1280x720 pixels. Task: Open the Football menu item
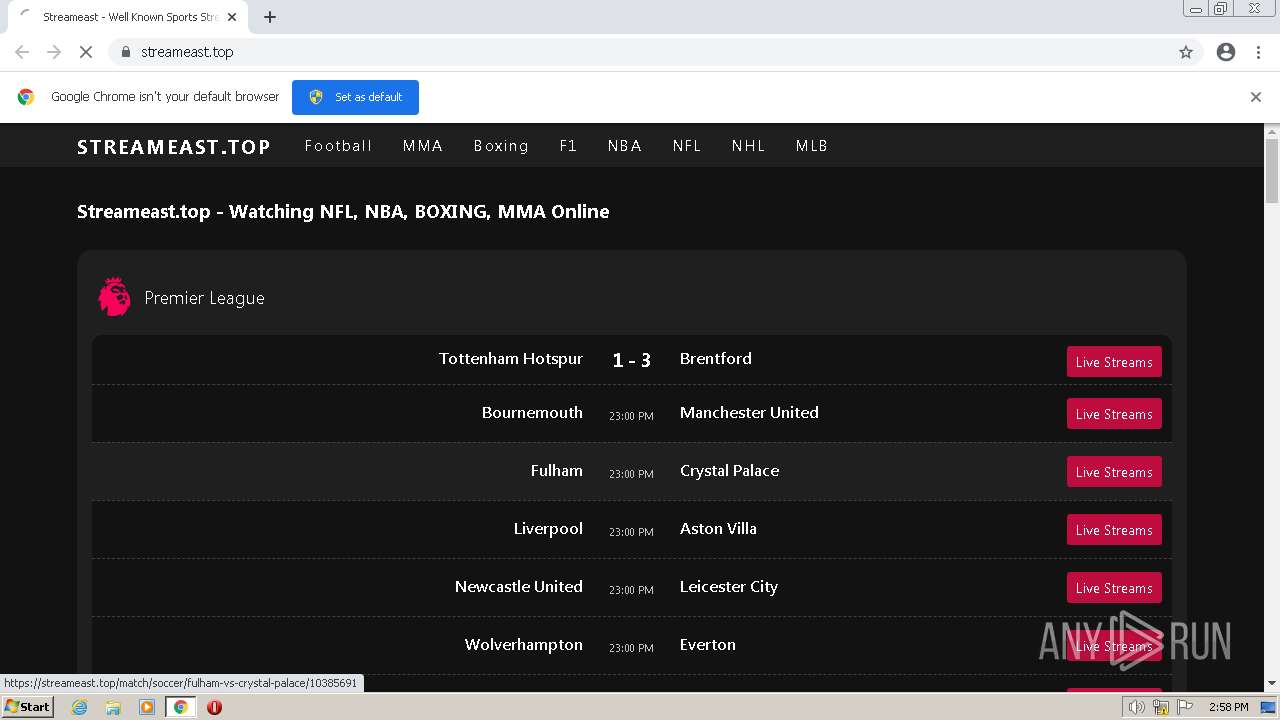[338, 146]
